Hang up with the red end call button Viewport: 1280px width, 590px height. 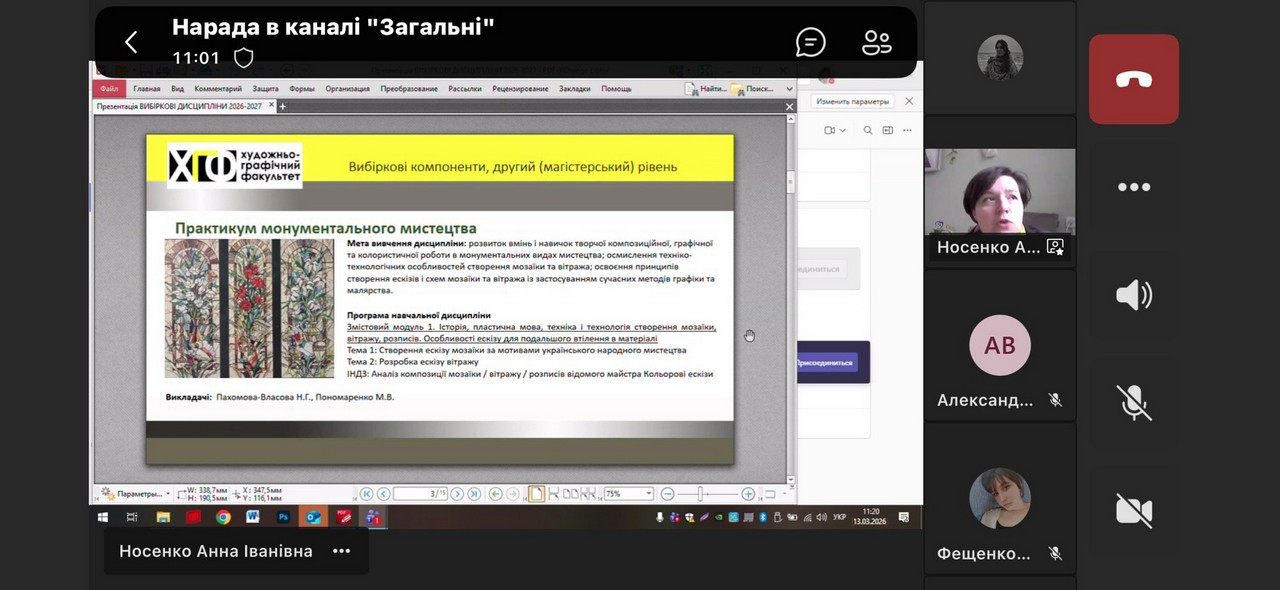tap(1134, 80)
